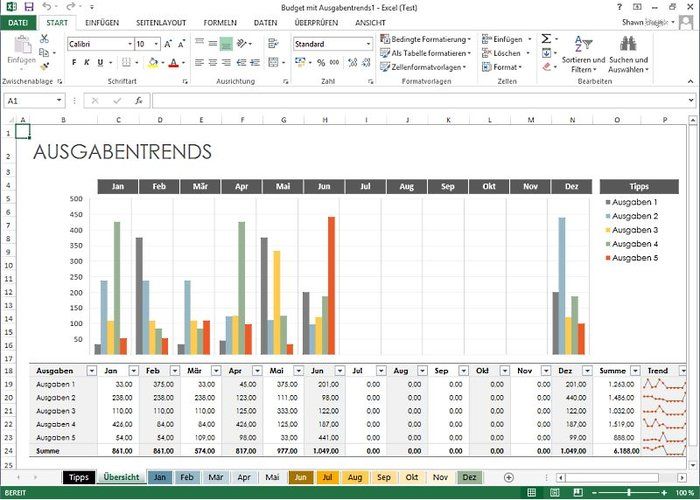Click the Tipps button beside the chart
The height and width of the screenshot is (500, 700).
point(638,186)
